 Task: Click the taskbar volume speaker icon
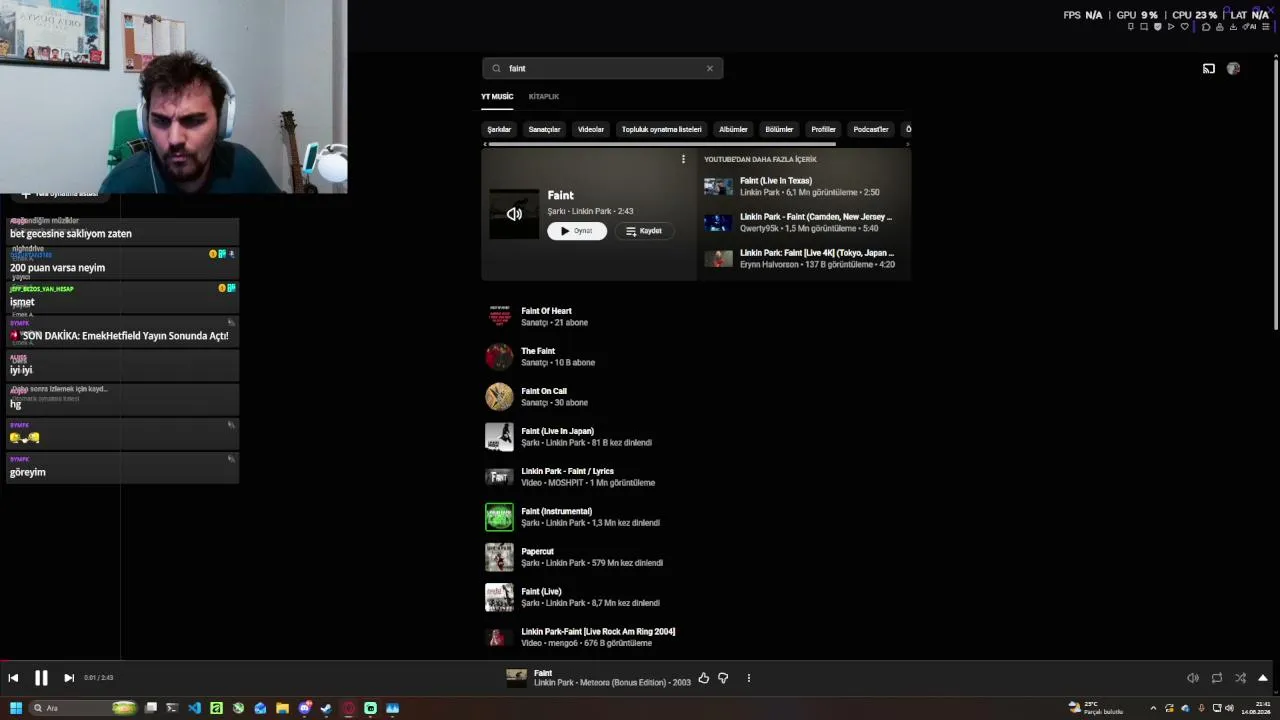pyautogui.click(x=1229, y=708)
